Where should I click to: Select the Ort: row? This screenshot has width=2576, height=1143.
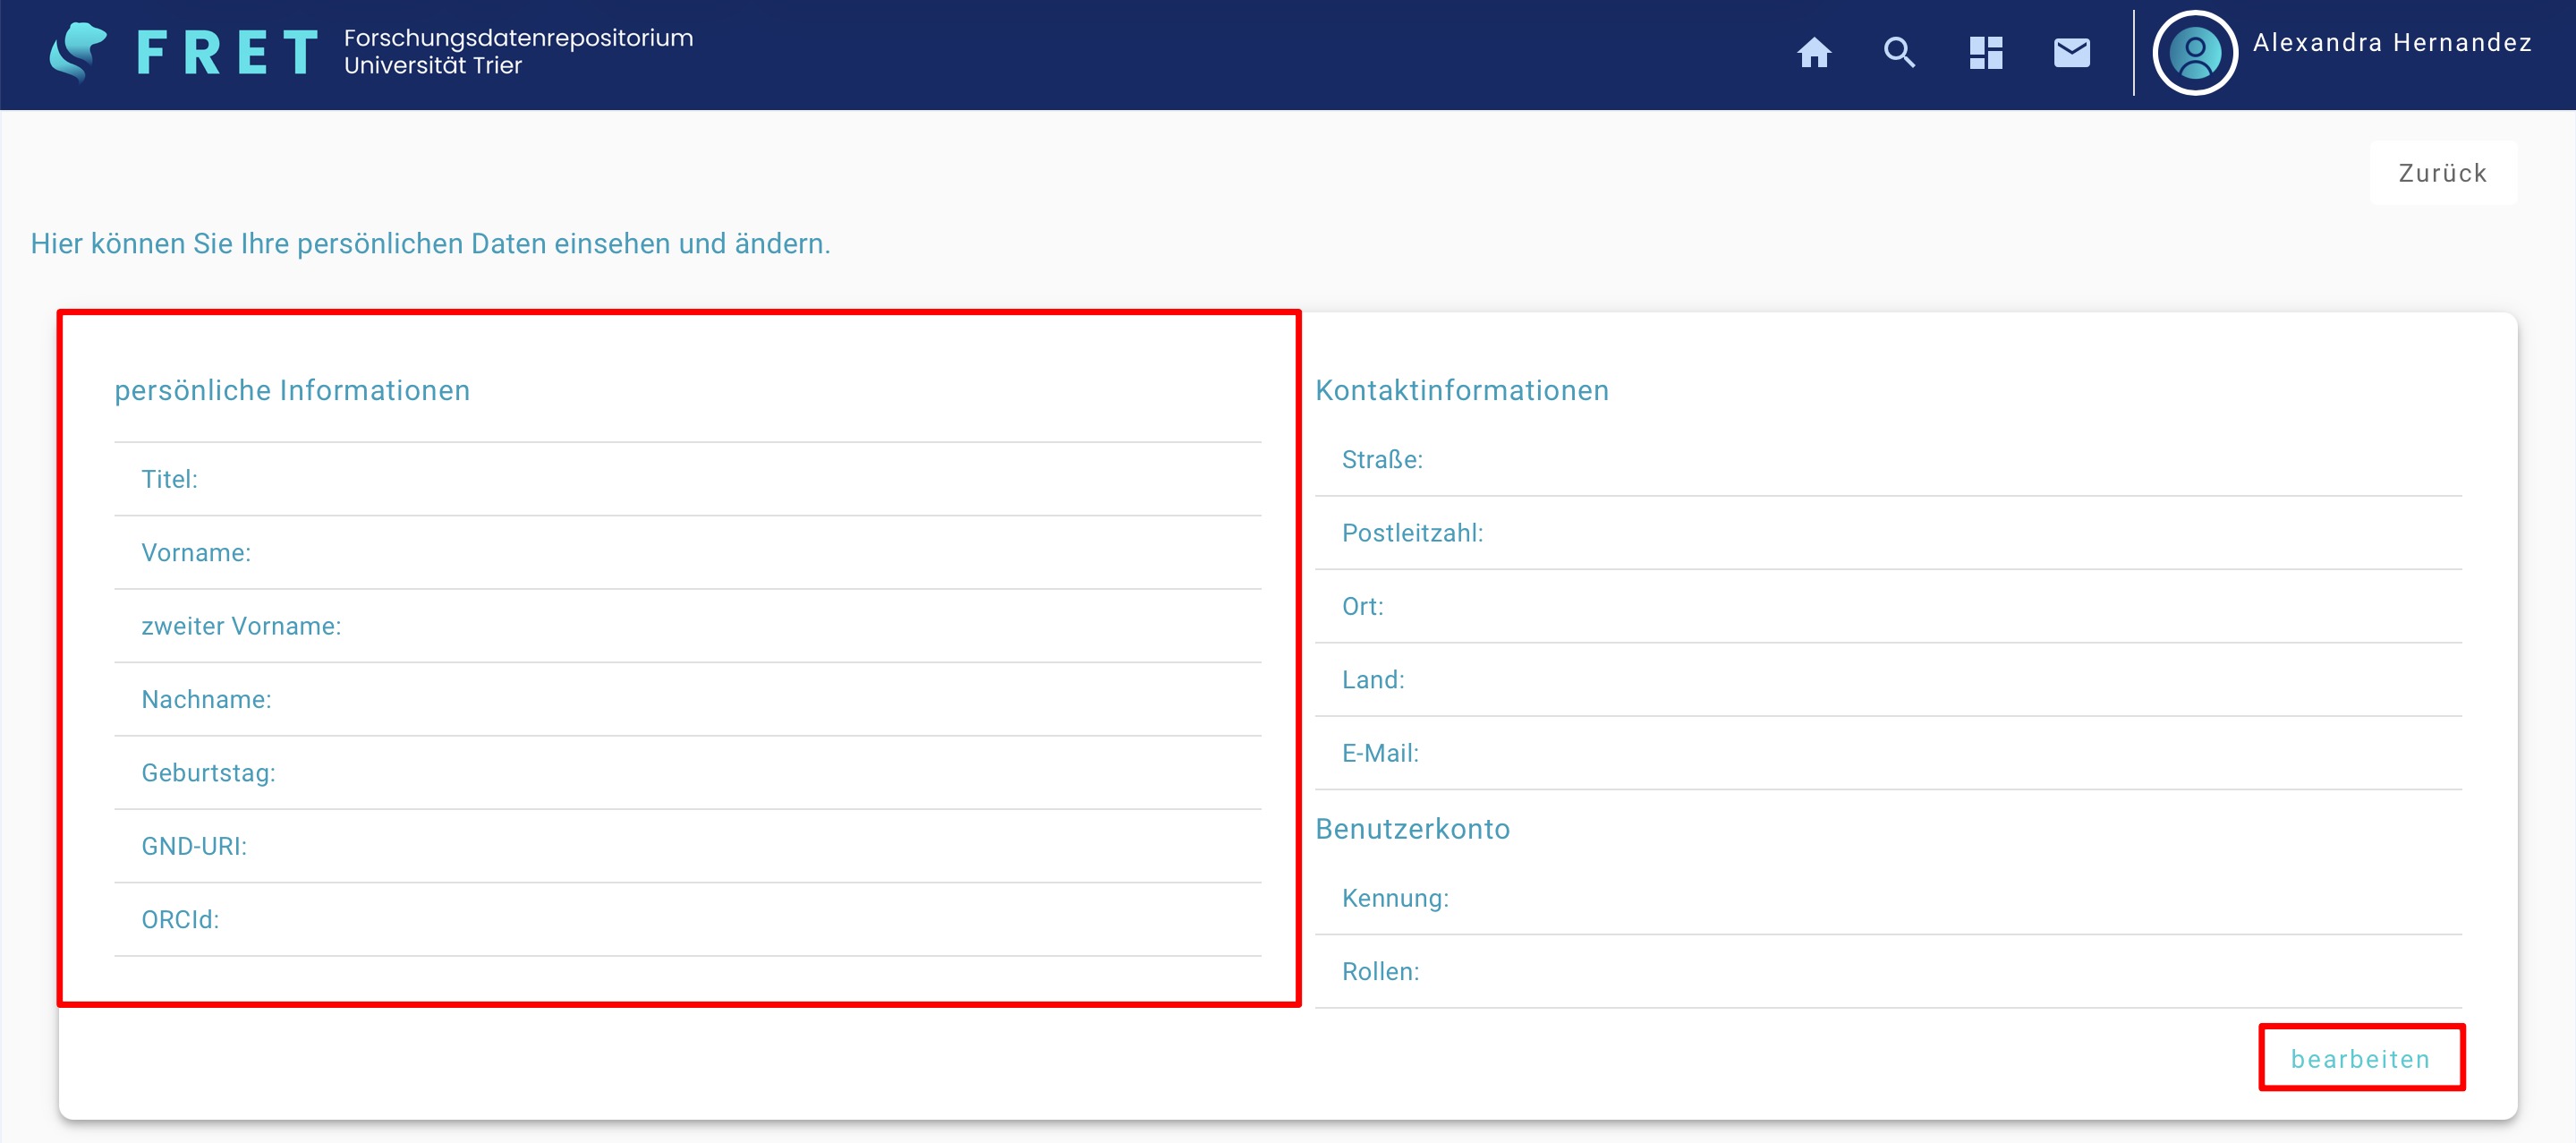pyautogui.click(x=1888, y=606)
